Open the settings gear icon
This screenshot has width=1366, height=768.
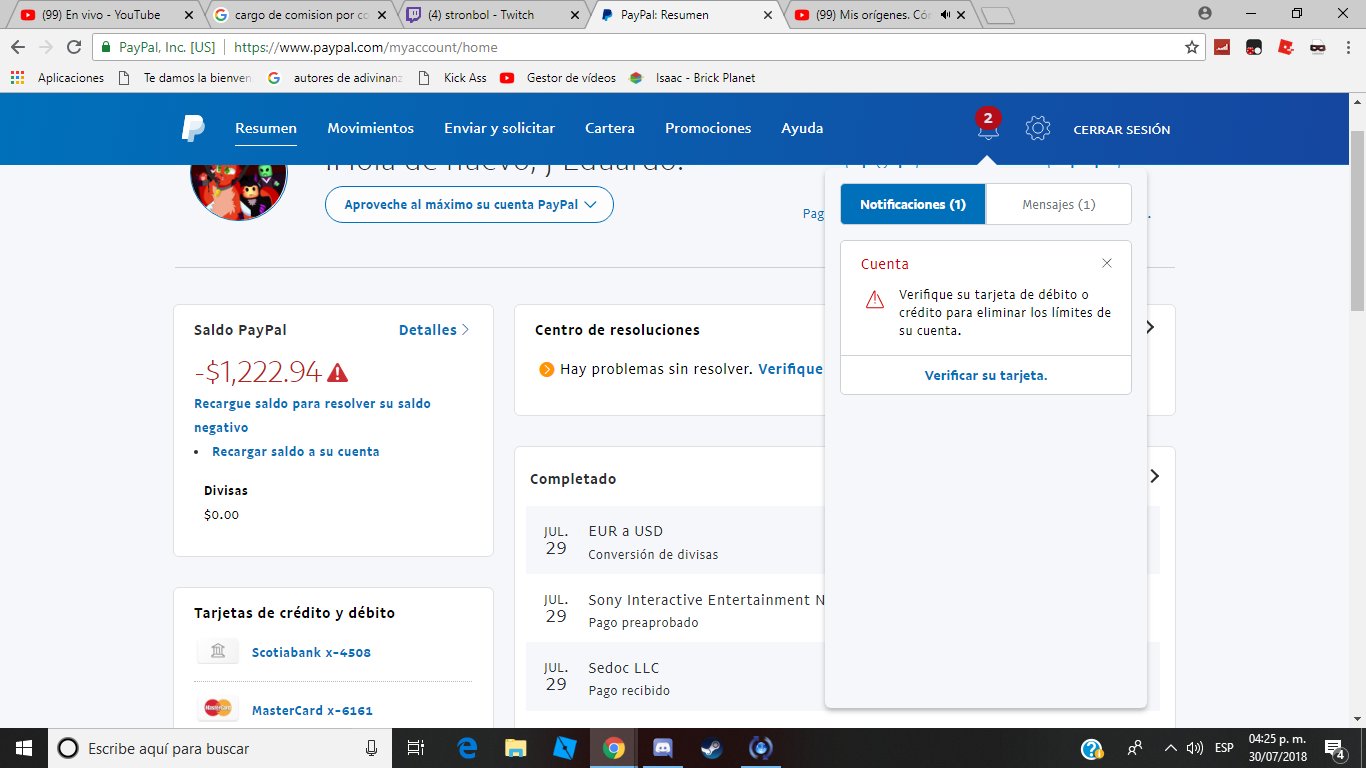tap(1038, 128)
